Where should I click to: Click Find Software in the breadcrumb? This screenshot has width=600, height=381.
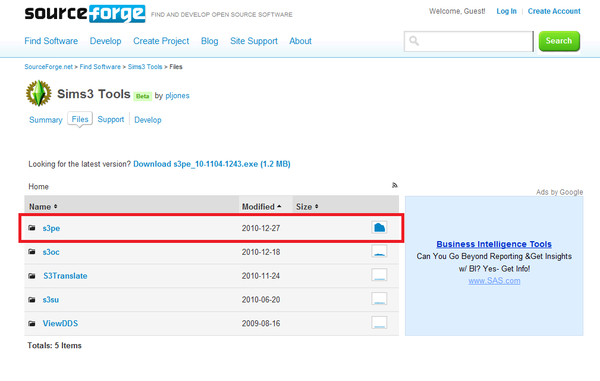(100, 67)
